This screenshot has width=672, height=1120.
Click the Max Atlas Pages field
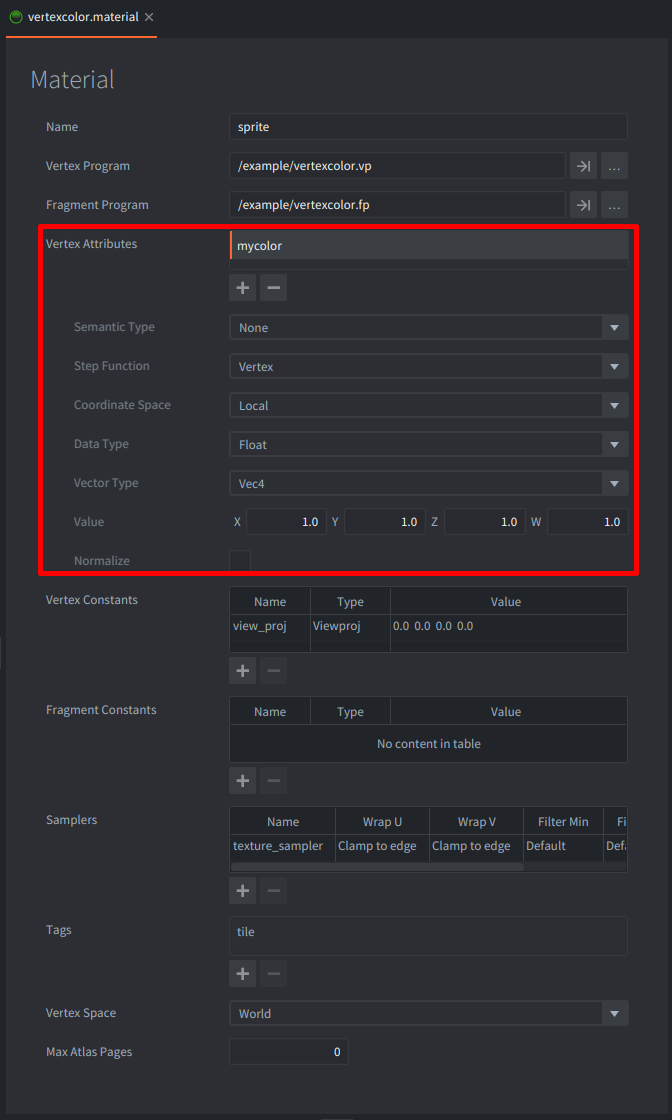point(288,1052)
